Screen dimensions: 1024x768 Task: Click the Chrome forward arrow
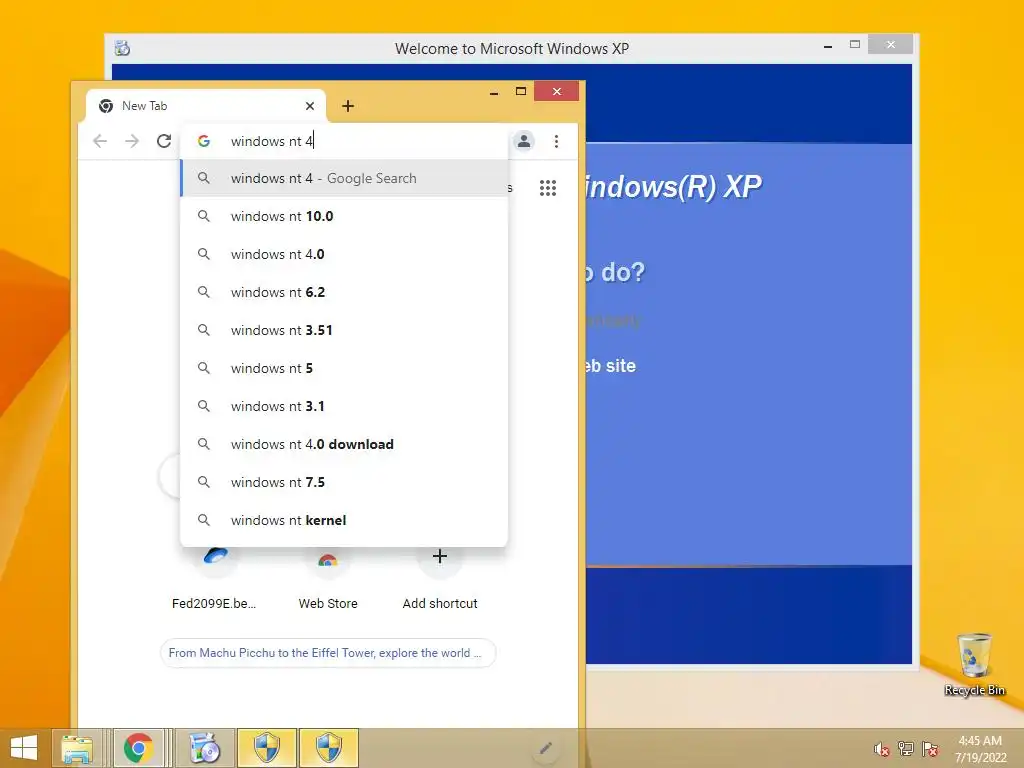coord(132,141)
